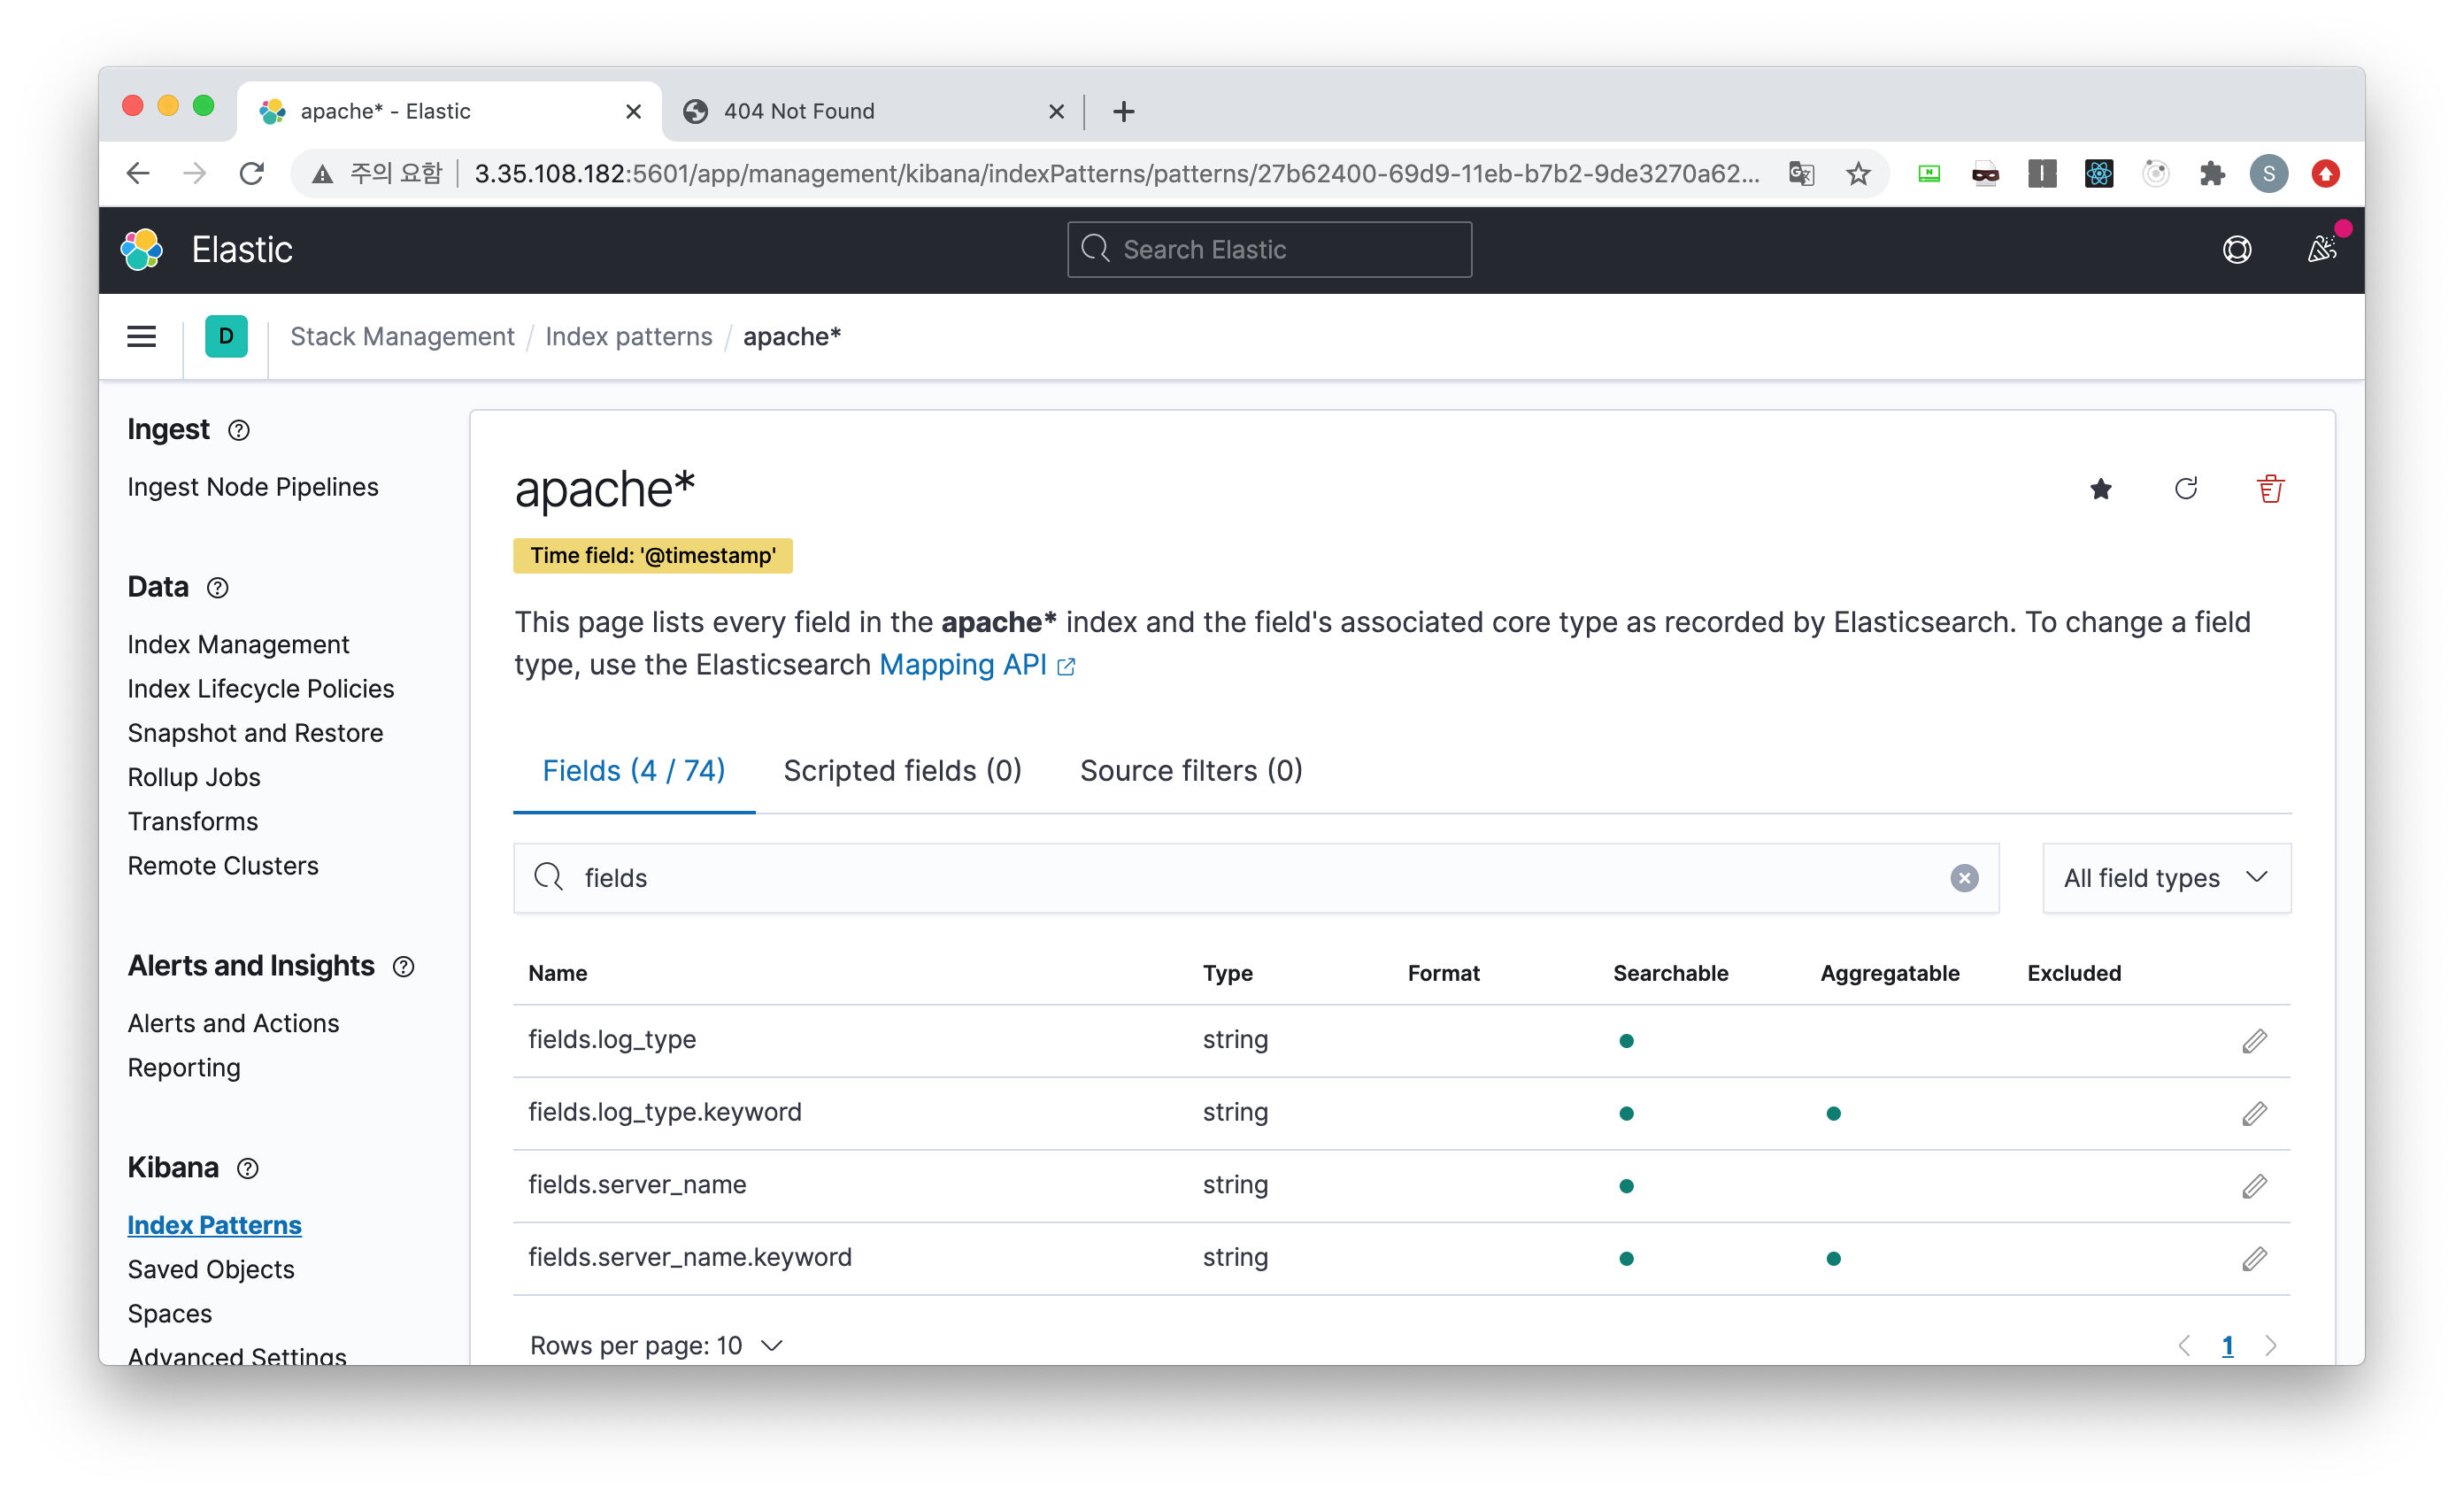Open Ingest Node Pipelines

point(253,487)
